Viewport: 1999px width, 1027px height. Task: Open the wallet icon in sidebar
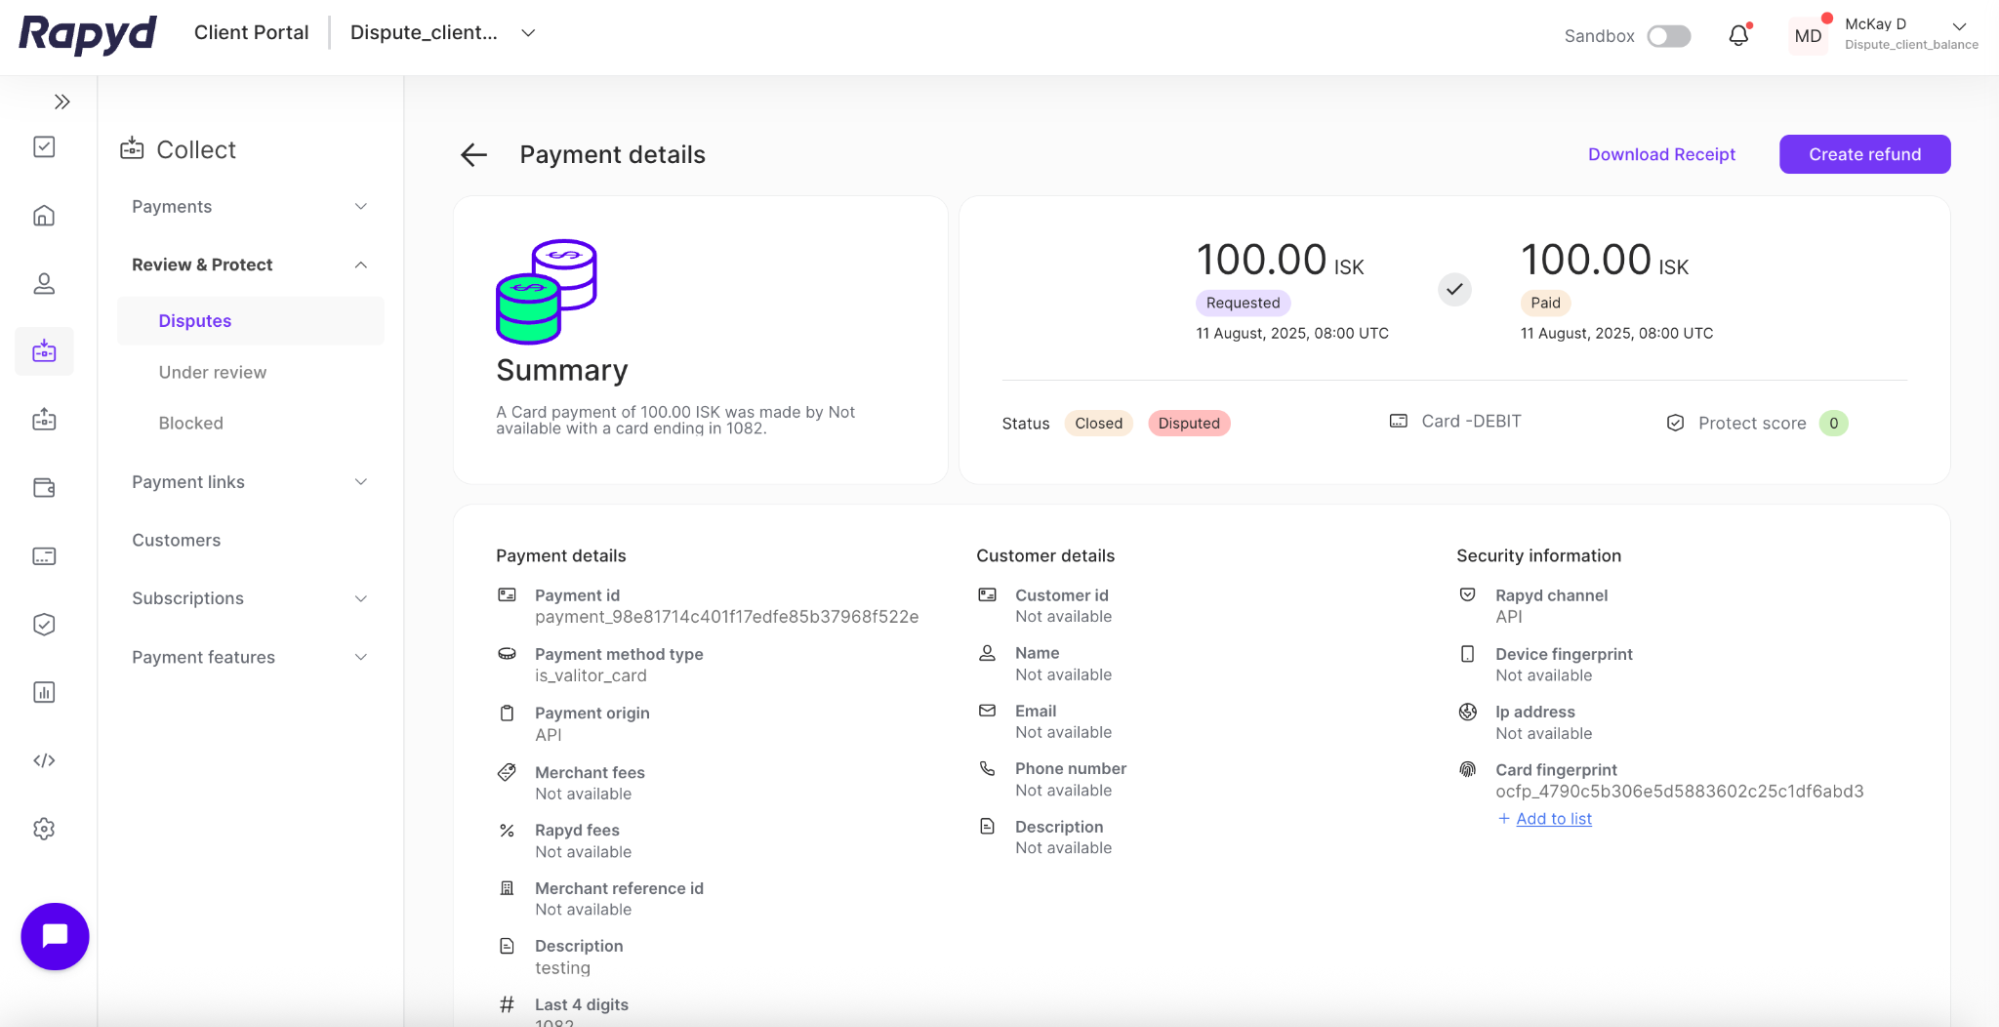click(44, 488)
